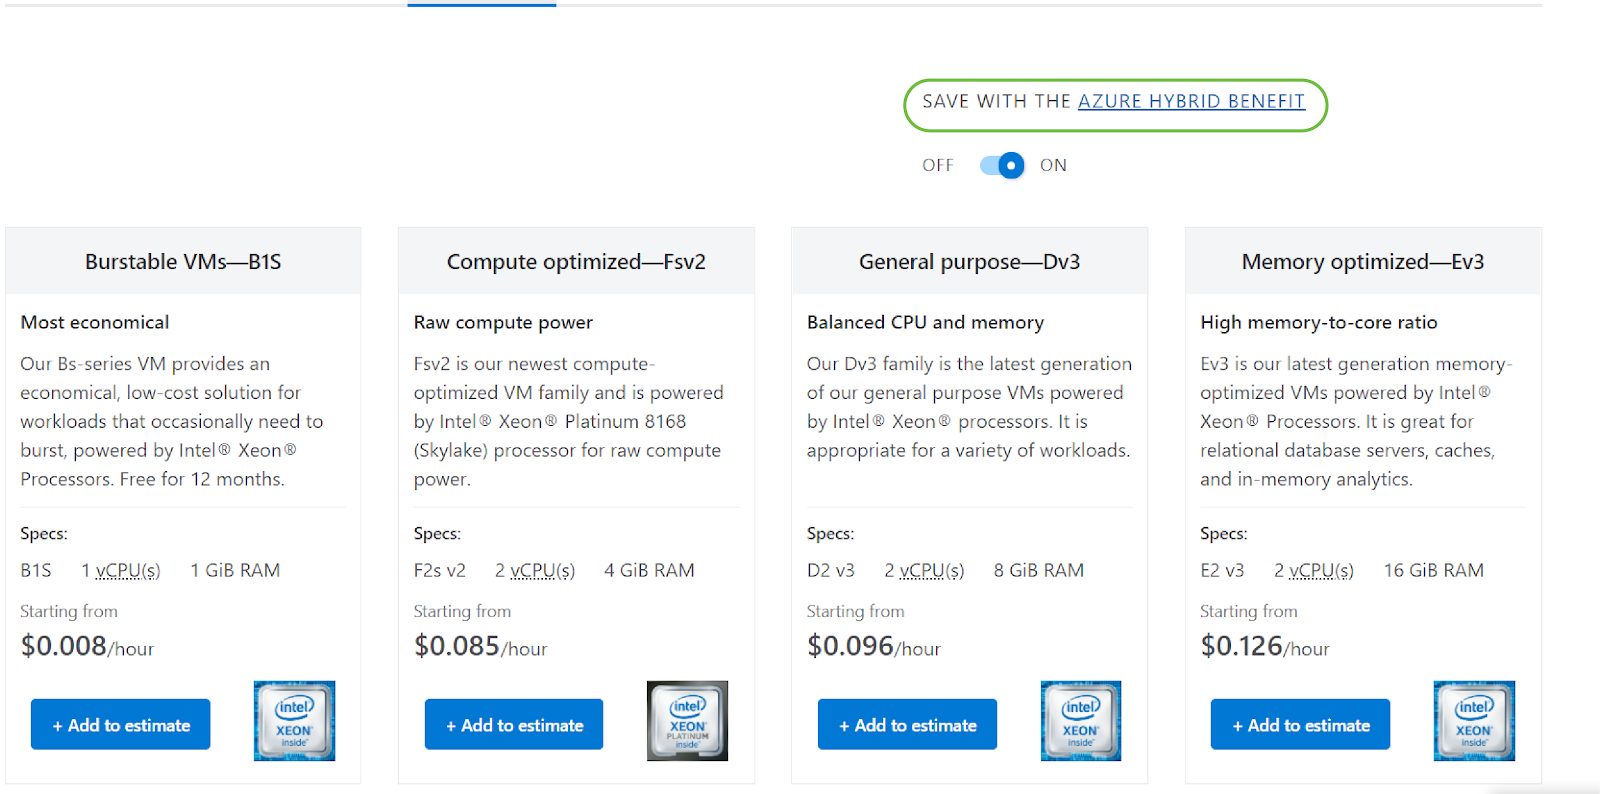The image size is (1600, 794).
Task: Open the Azure Hybrid Benefit link
Action: [1191, 101]
